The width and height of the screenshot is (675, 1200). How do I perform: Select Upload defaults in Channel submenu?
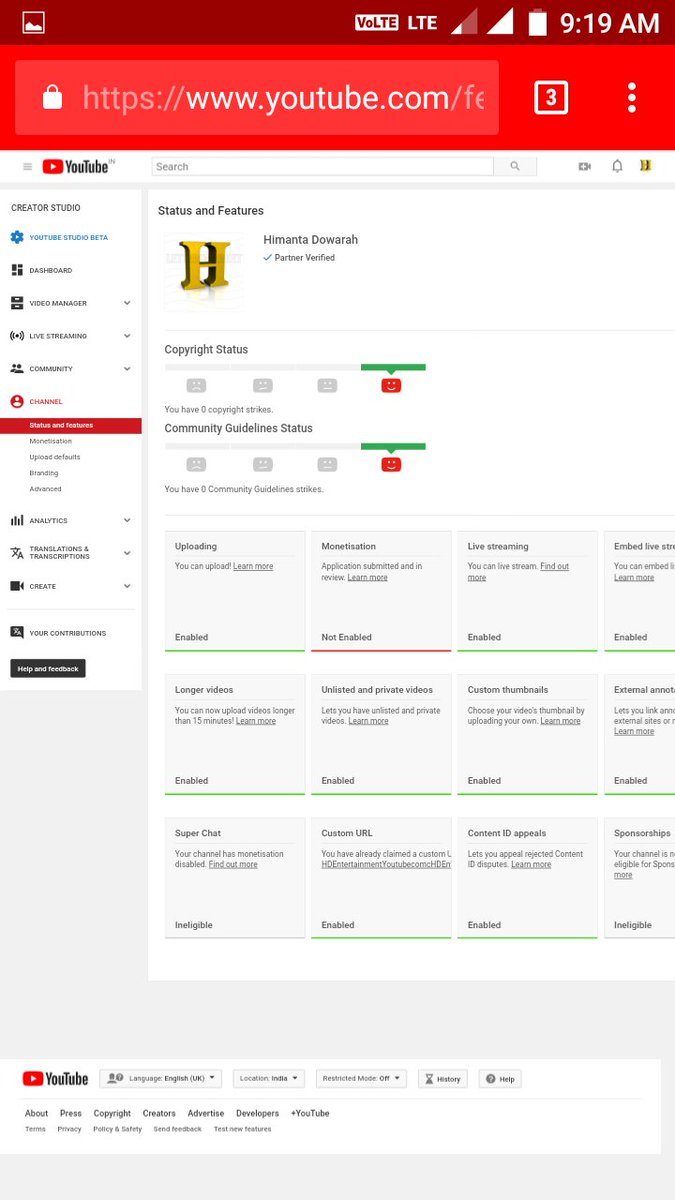(x=55, y=457)
